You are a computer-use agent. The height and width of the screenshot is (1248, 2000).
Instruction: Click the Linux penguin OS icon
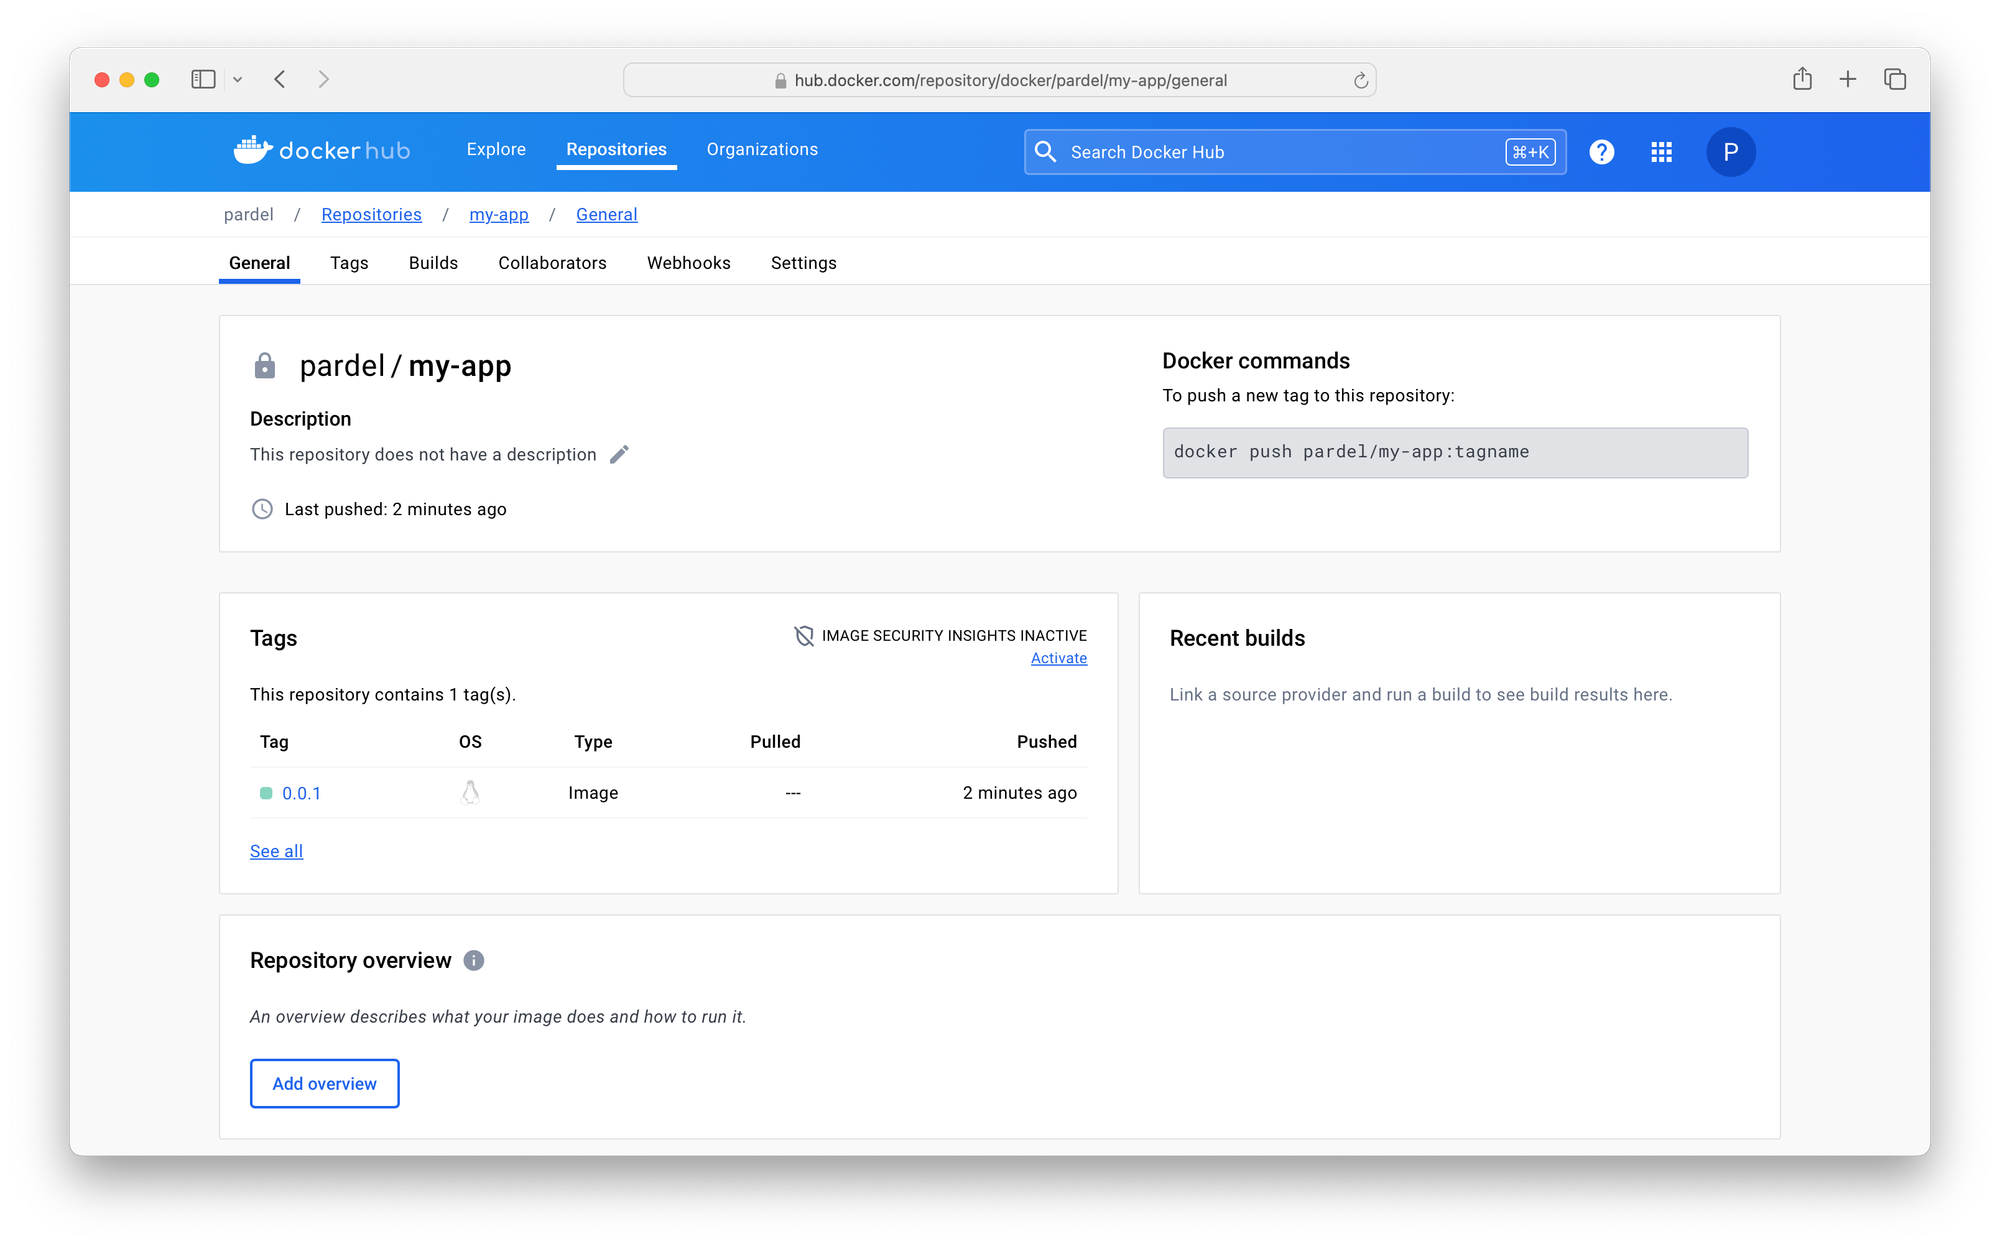[x=470, y=793]
